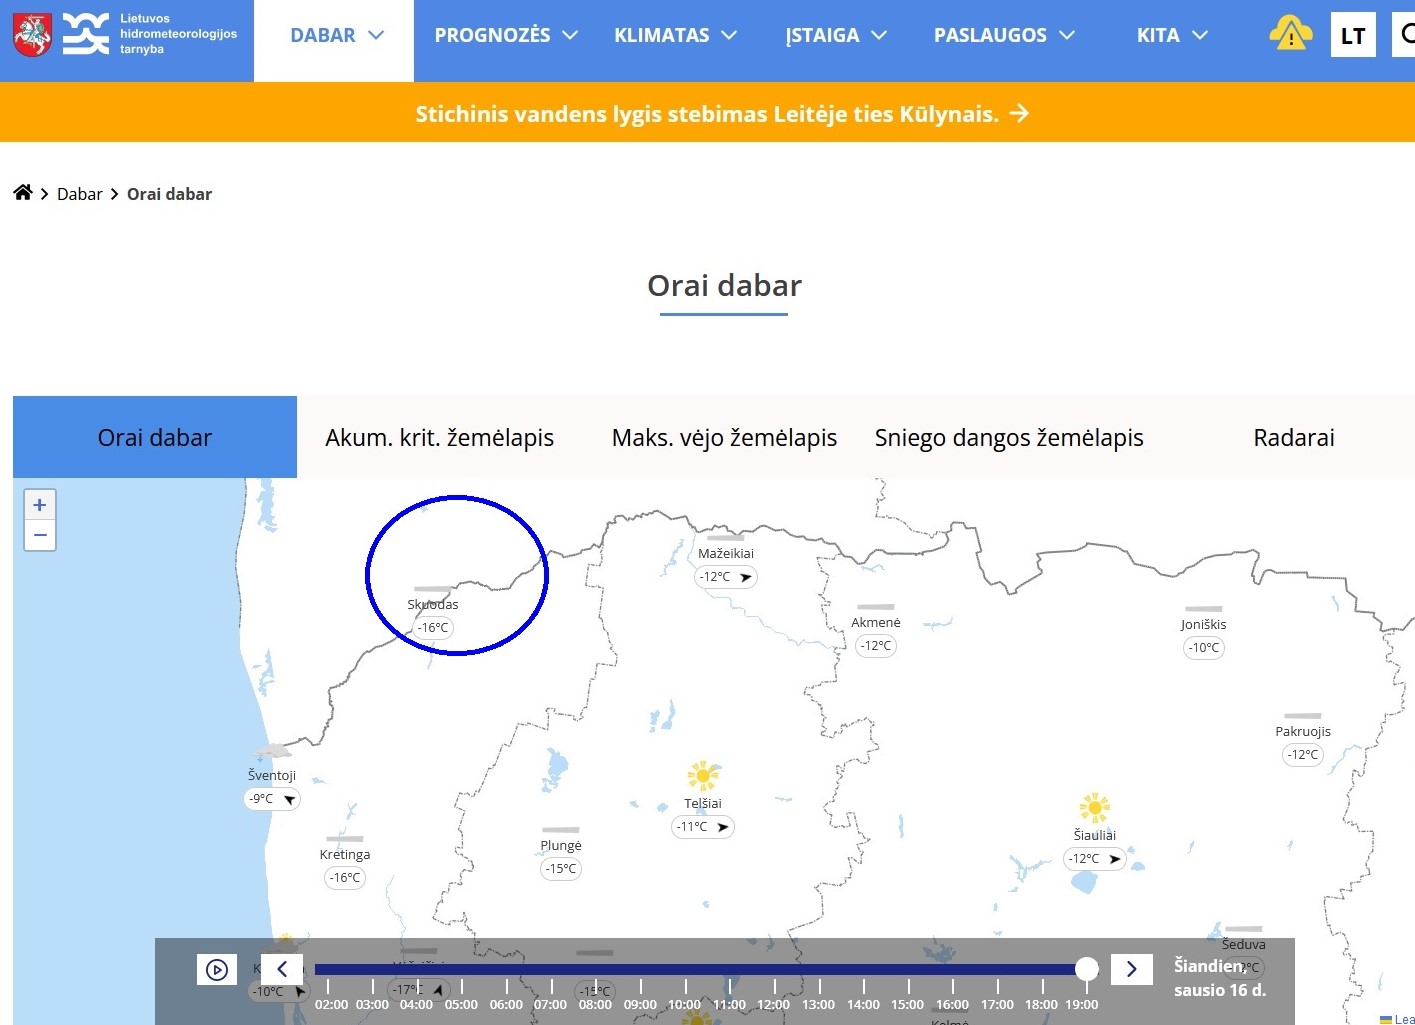Jump timeline to 12:00
Image resolution: width=1415 pixels, height=1025 pixels.
773,1004
